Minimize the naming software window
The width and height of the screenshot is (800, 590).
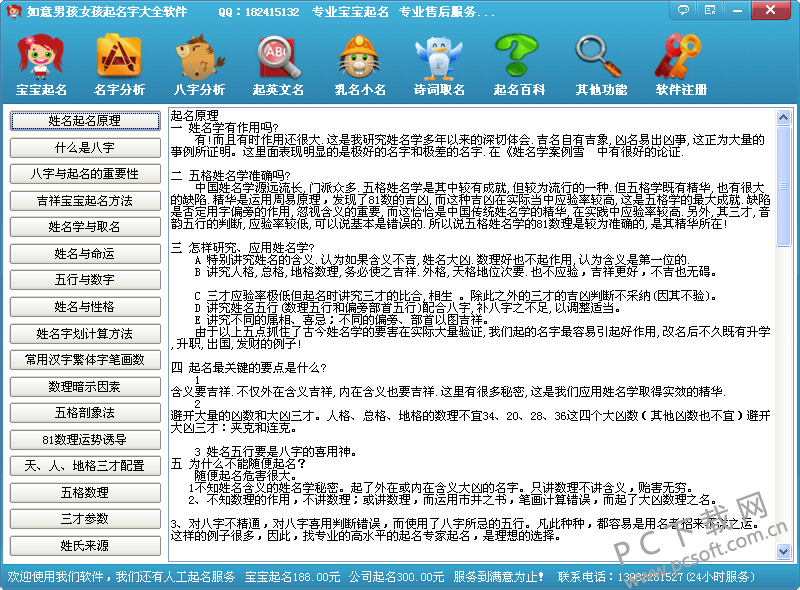(x=737, y=10)
